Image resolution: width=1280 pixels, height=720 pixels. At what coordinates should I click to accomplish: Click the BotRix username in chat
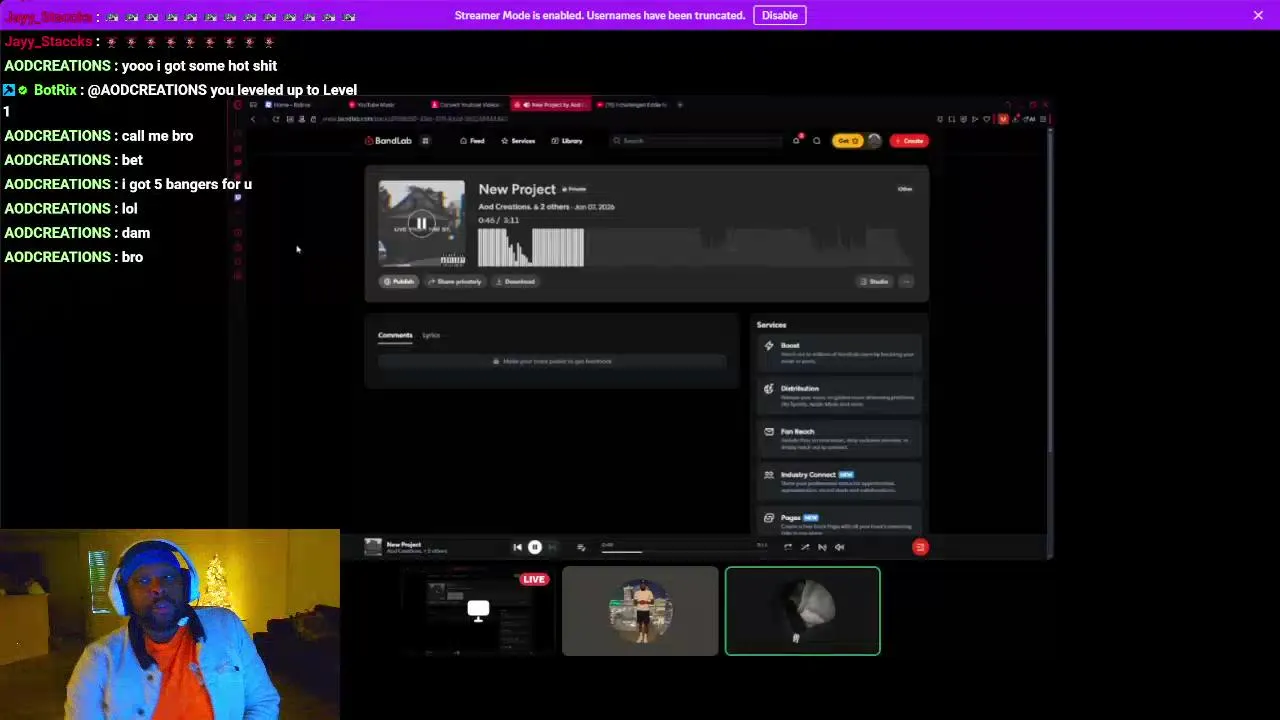pyautogui.click(x=55, y=90)
